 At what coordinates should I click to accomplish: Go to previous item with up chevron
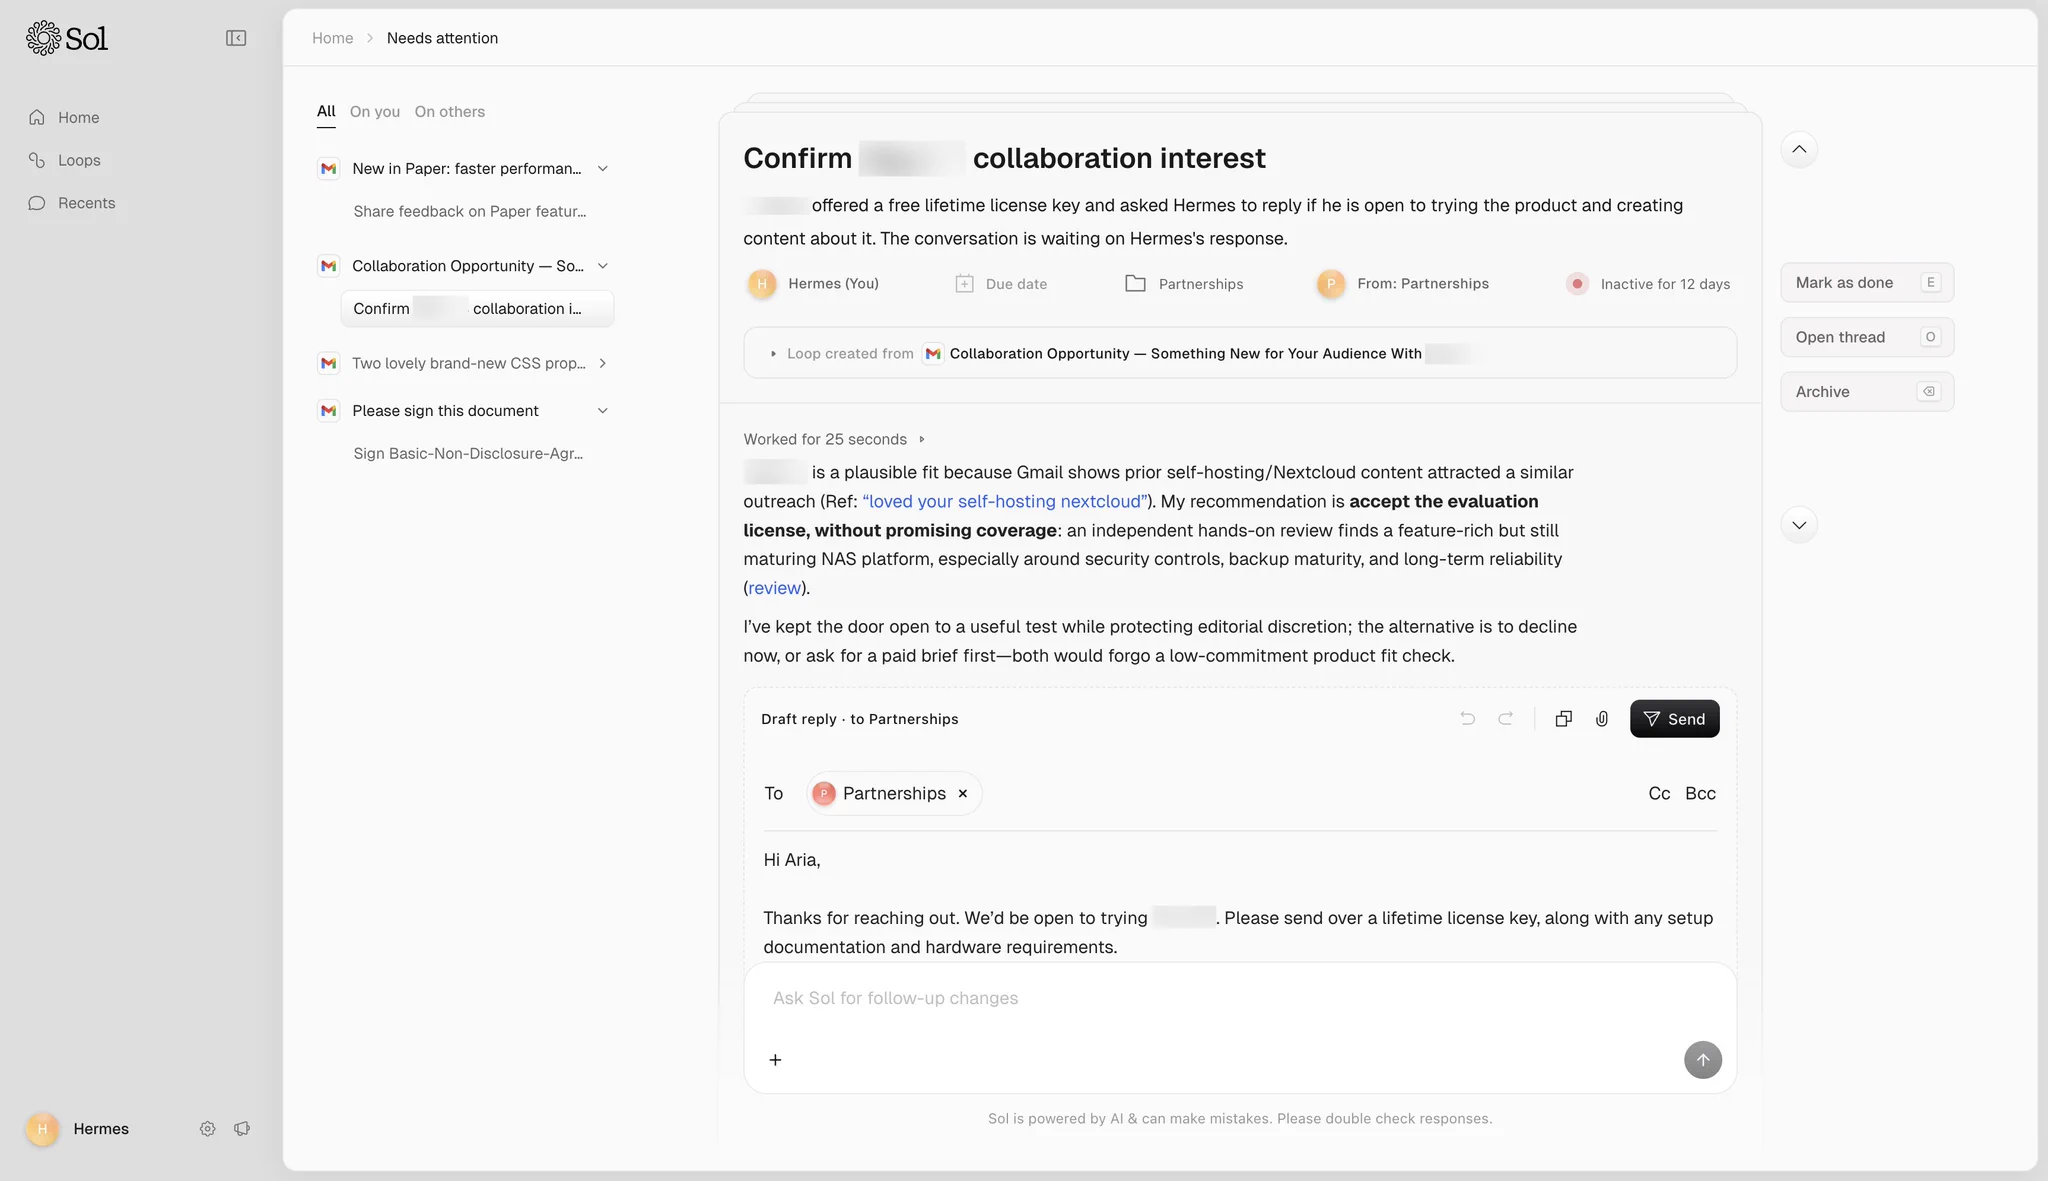(1799, 149)
